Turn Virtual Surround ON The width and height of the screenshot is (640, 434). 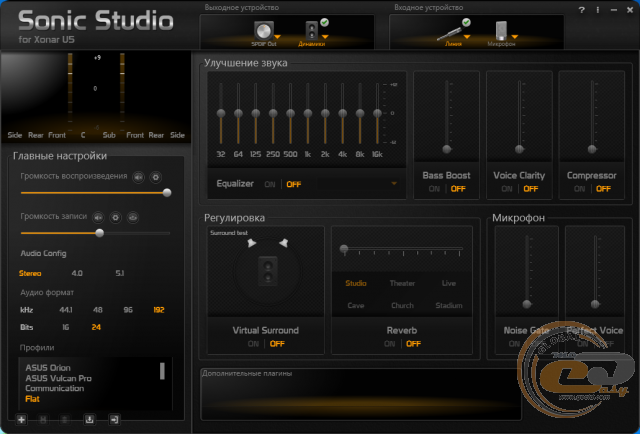(253, 344)
